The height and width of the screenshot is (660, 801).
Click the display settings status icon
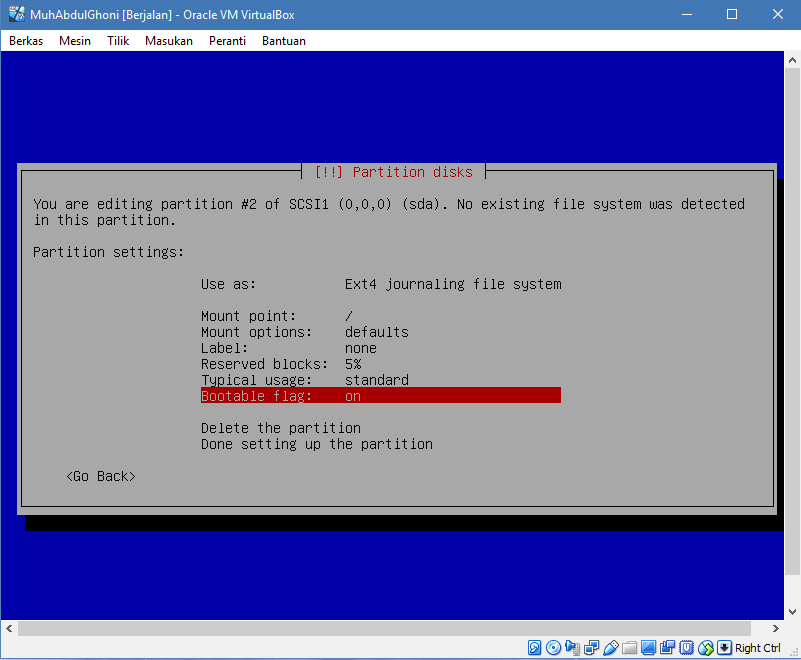pyautogui.click(x=648, y=648)
